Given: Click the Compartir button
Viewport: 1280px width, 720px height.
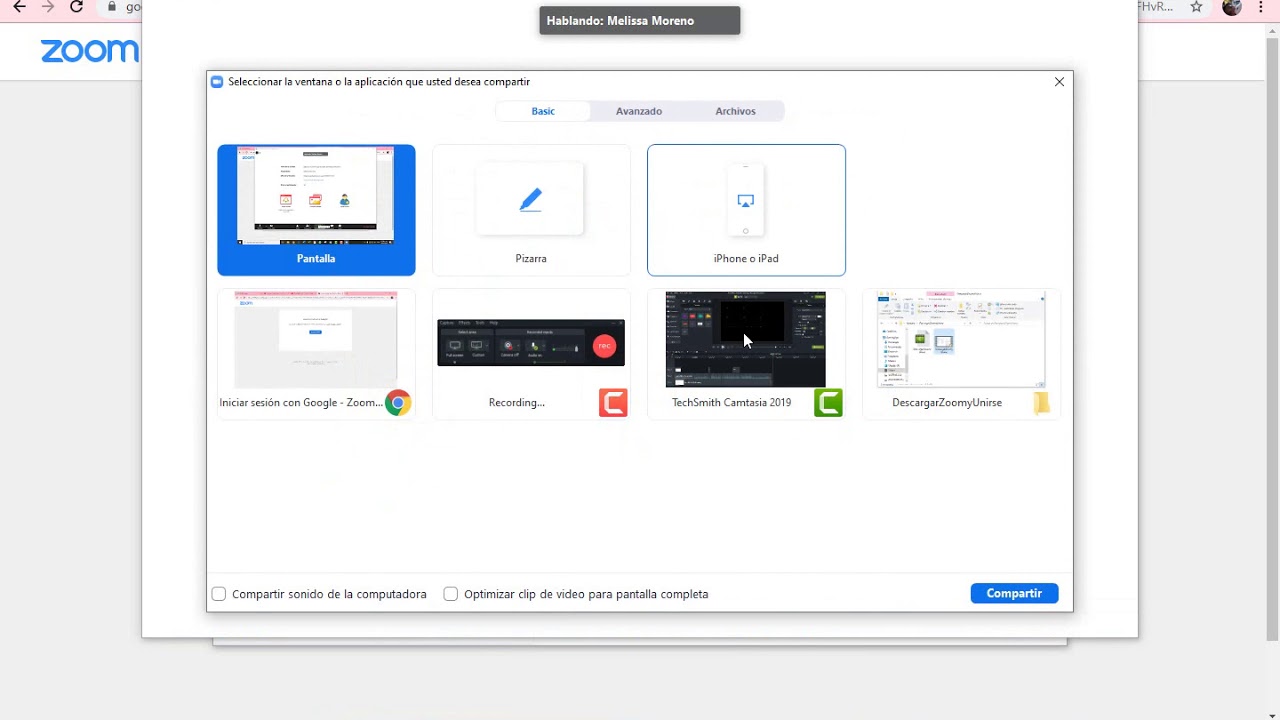Looking at the screenshot, I should (x=1014, y=593).
